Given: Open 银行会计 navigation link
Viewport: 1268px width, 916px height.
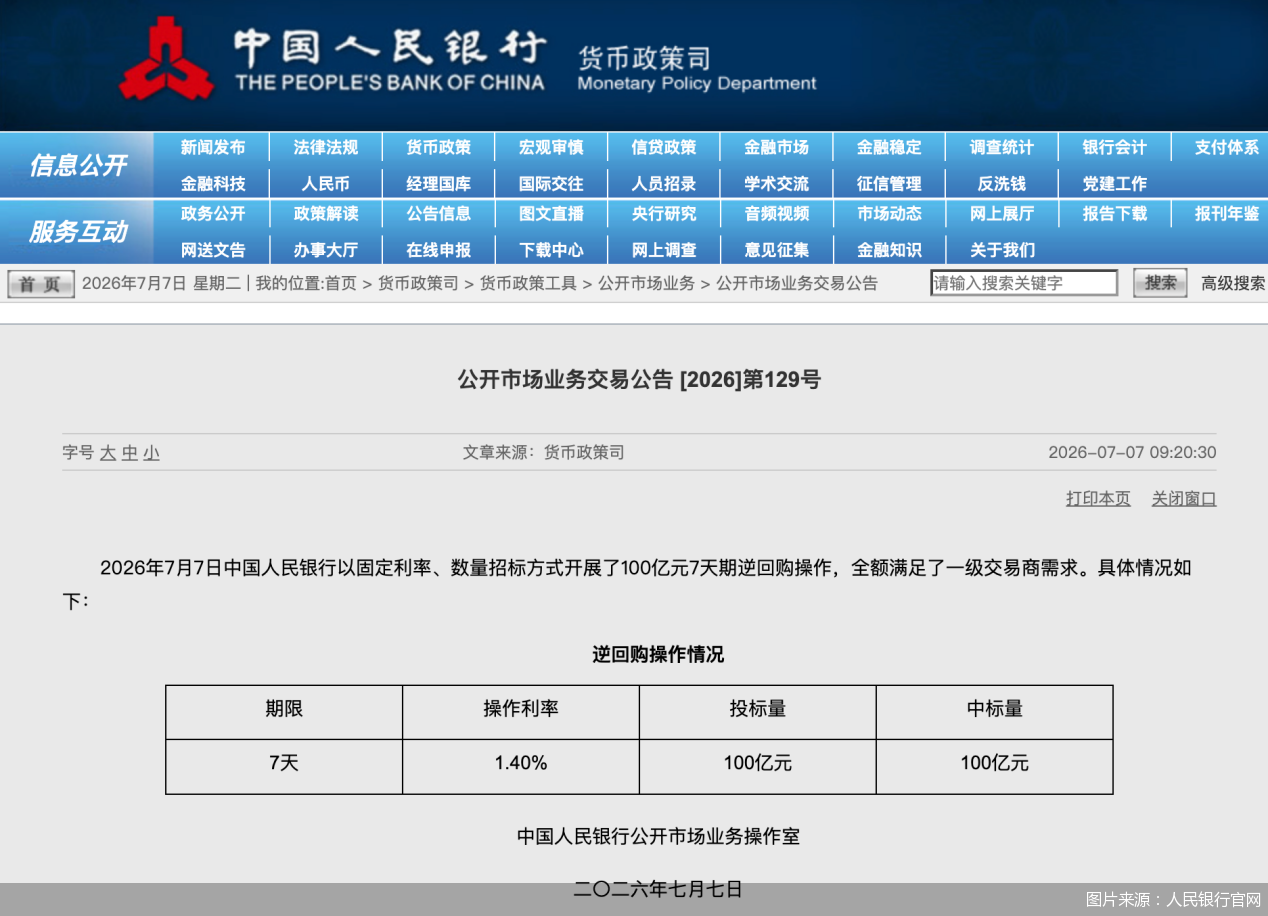Looking at the screenshot, I should [x=1115, y=147].
